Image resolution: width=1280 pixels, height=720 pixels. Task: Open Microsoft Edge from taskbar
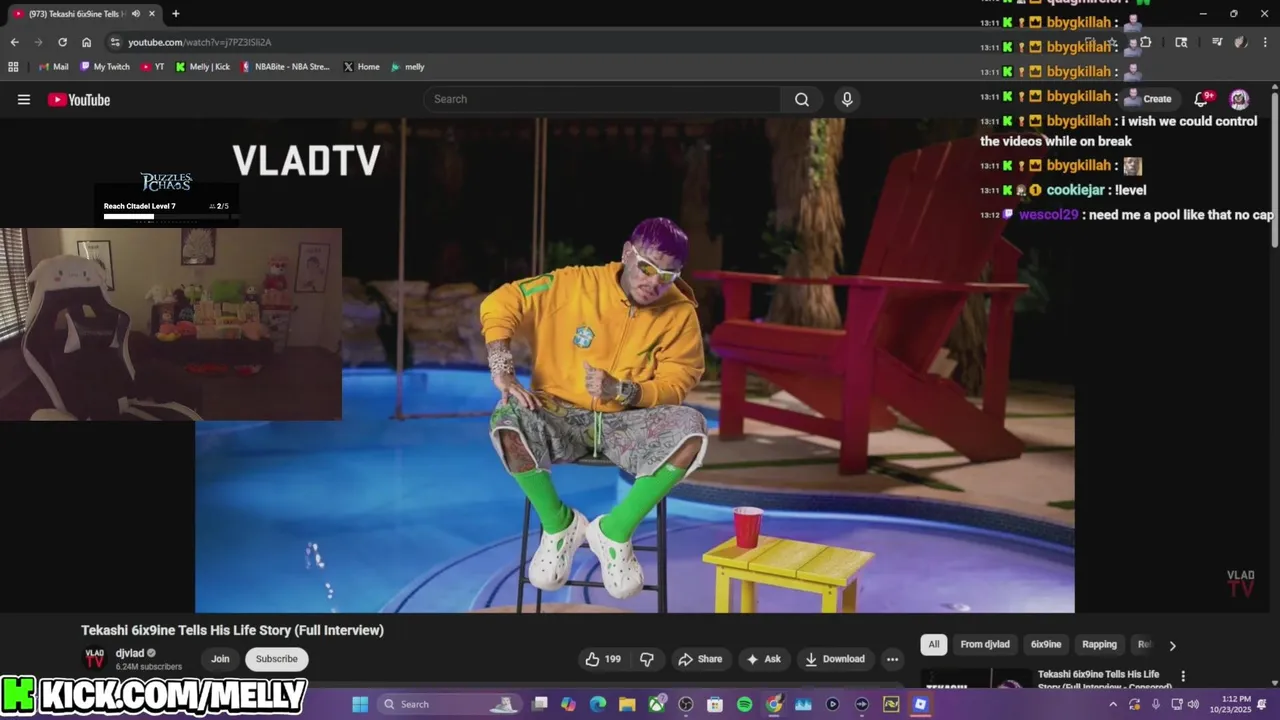598,704
